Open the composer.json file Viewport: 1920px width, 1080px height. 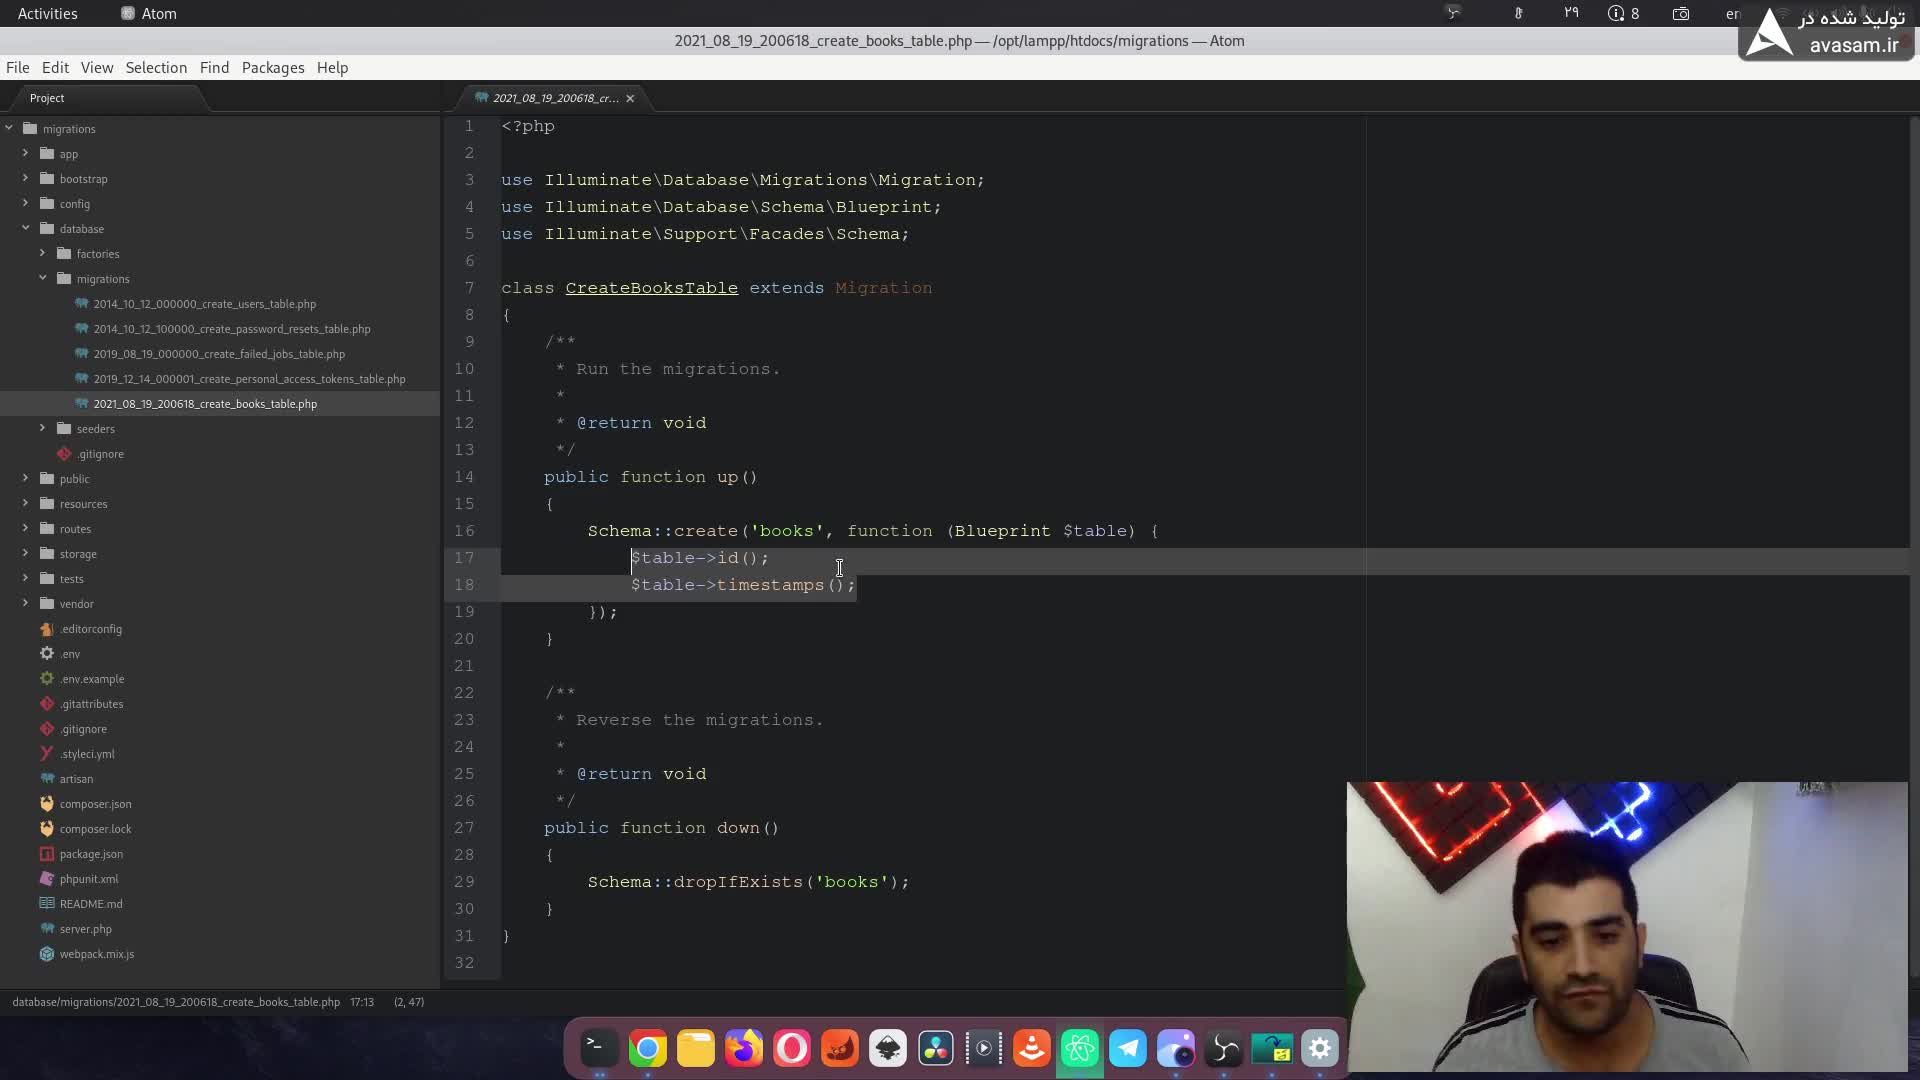click(x=95, y=804)
